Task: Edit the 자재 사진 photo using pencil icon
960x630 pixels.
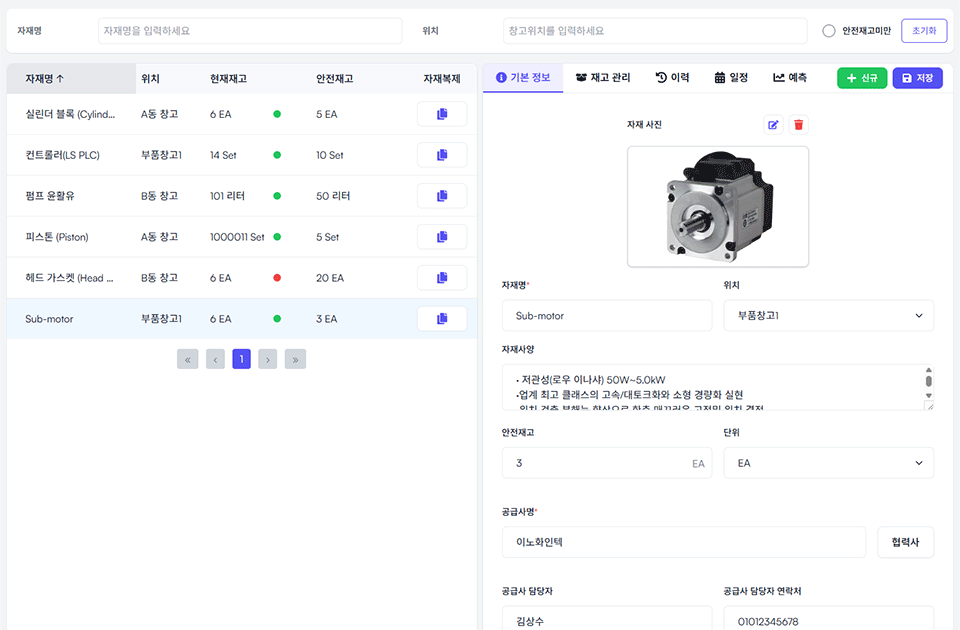Action: click(x=772, y=124)
